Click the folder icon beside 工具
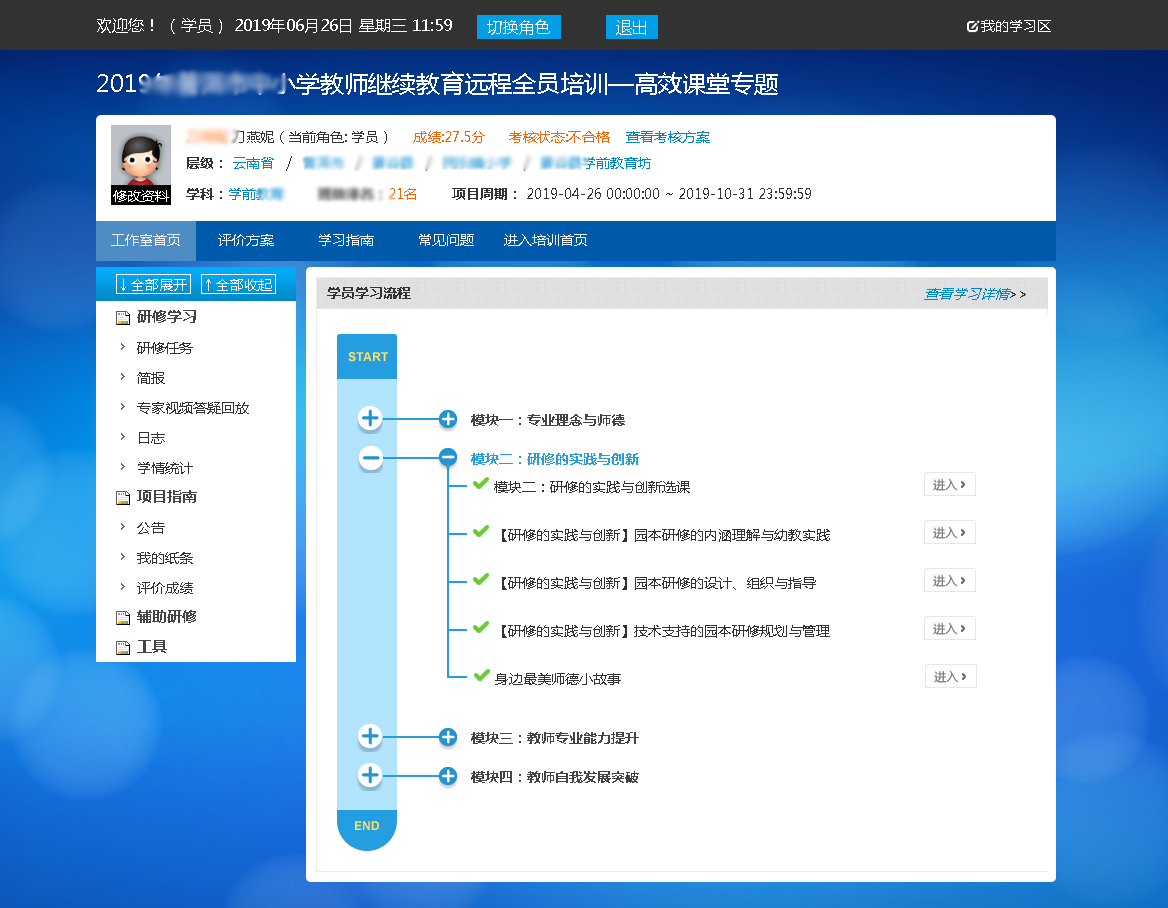This screenshot has height=908, width=1168. tap(123, 648)
